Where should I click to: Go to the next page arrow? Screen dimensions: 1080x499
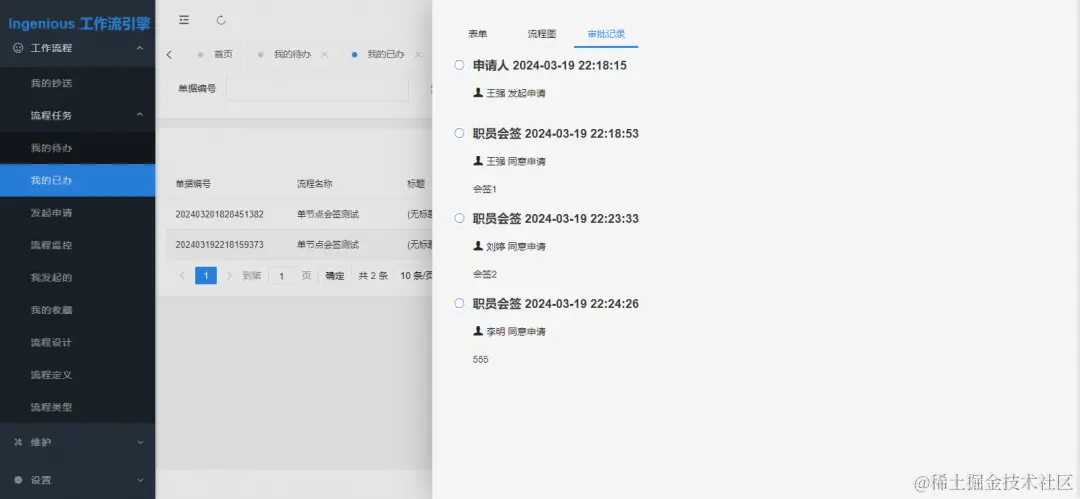pyautogui.click(x=229, y=276)
